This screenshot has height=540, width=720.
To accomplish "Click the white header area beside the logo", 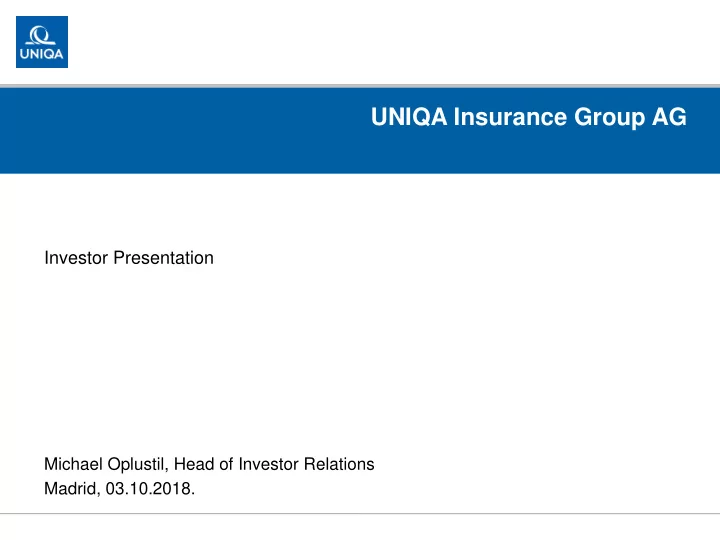I will tap(394, 42).
